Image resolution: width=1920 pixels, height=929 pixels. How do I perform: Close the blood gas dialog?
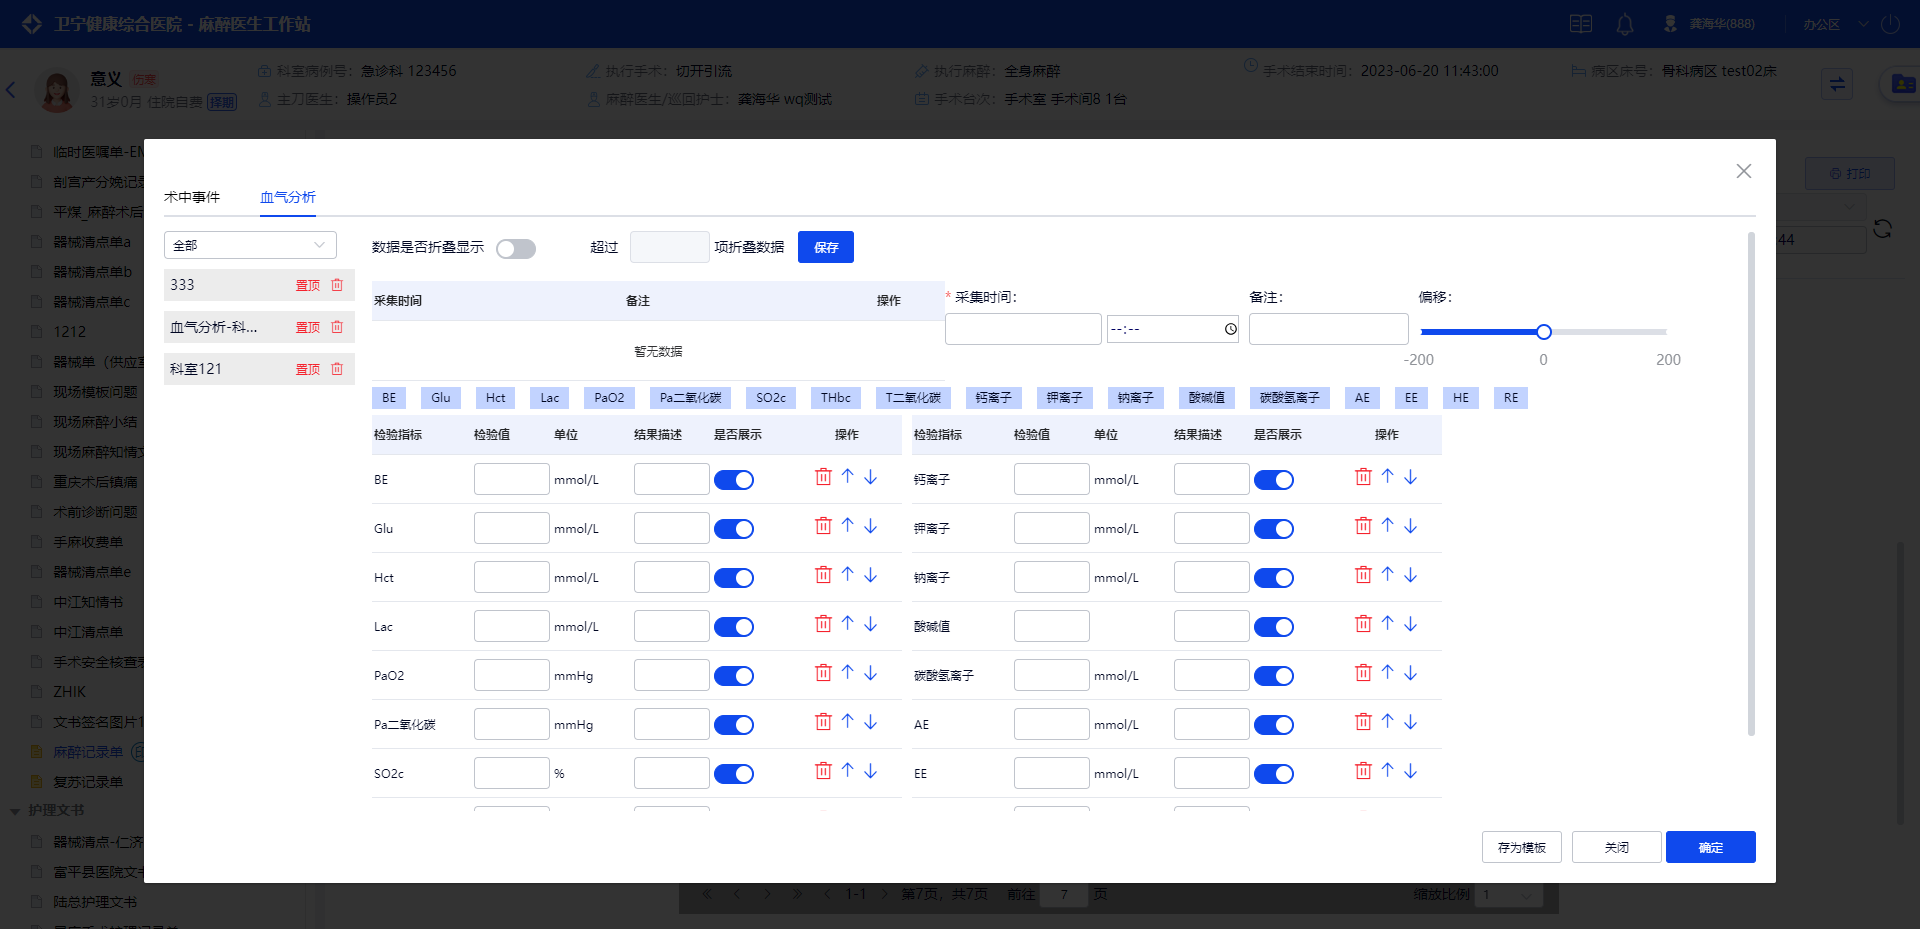[1744, 171]
